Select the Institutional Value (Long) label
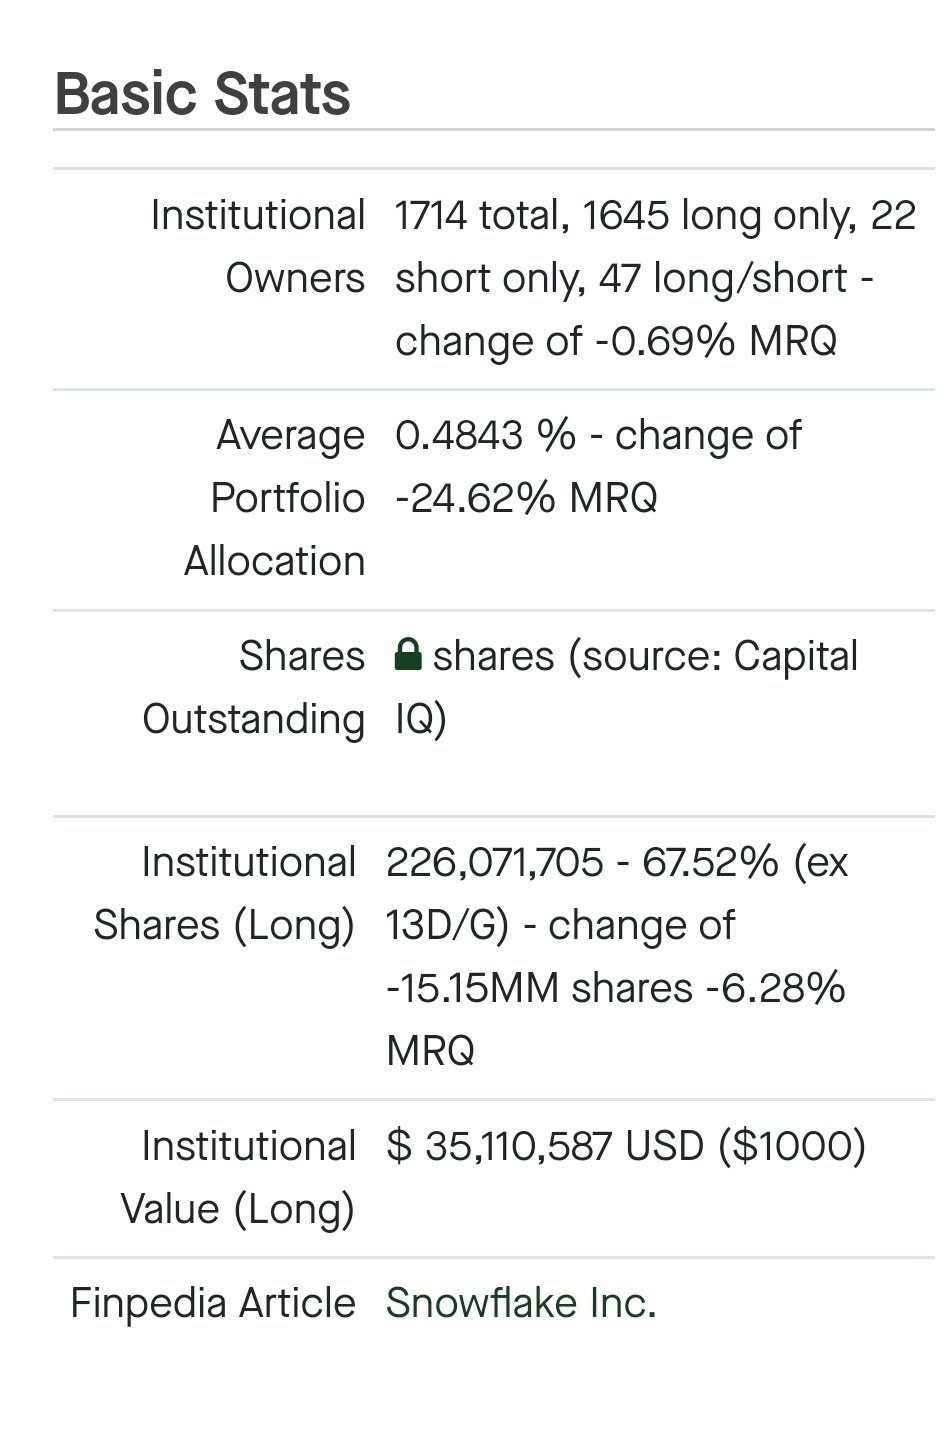Viewport: 950px width, 1429px height. click(238, 1177)
